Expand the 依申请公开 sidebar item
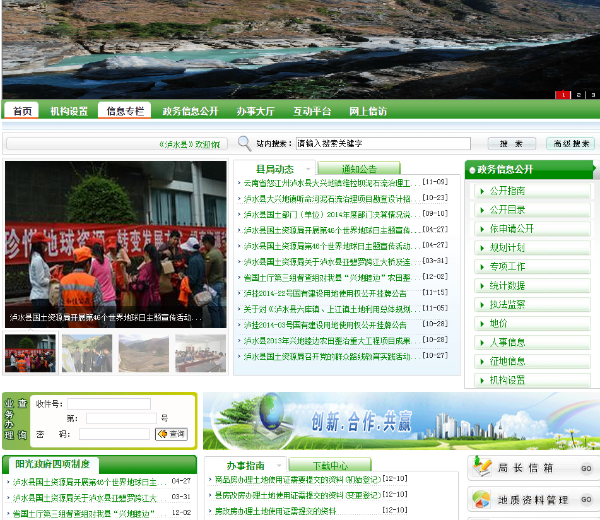Viewport: 600px width, 520px height. pyautogui.click(x=511, y=229)
